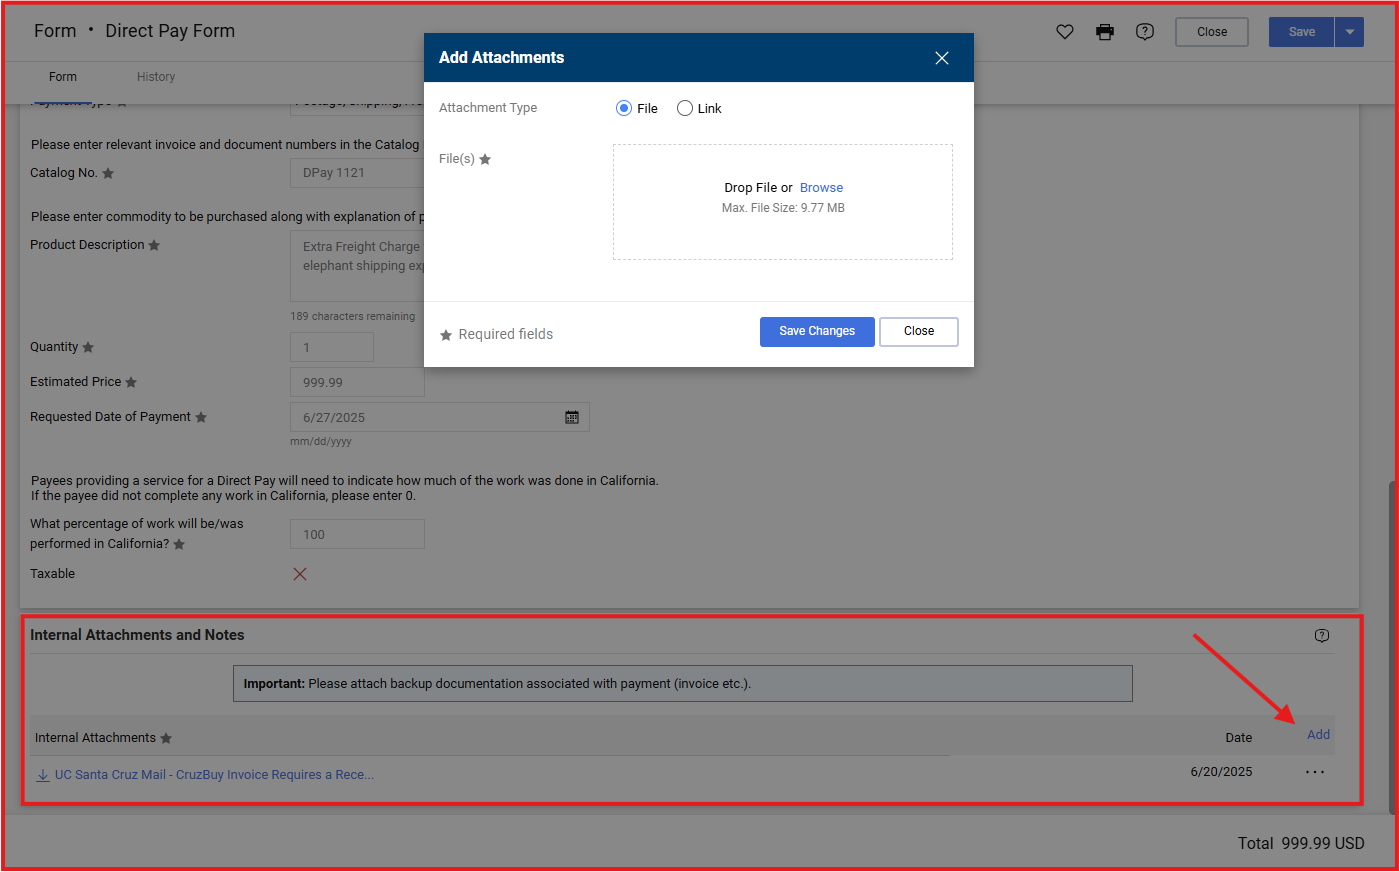Switch to the Form tab
The width and height of the screenshot is (1399, 872).
point(63,77)
